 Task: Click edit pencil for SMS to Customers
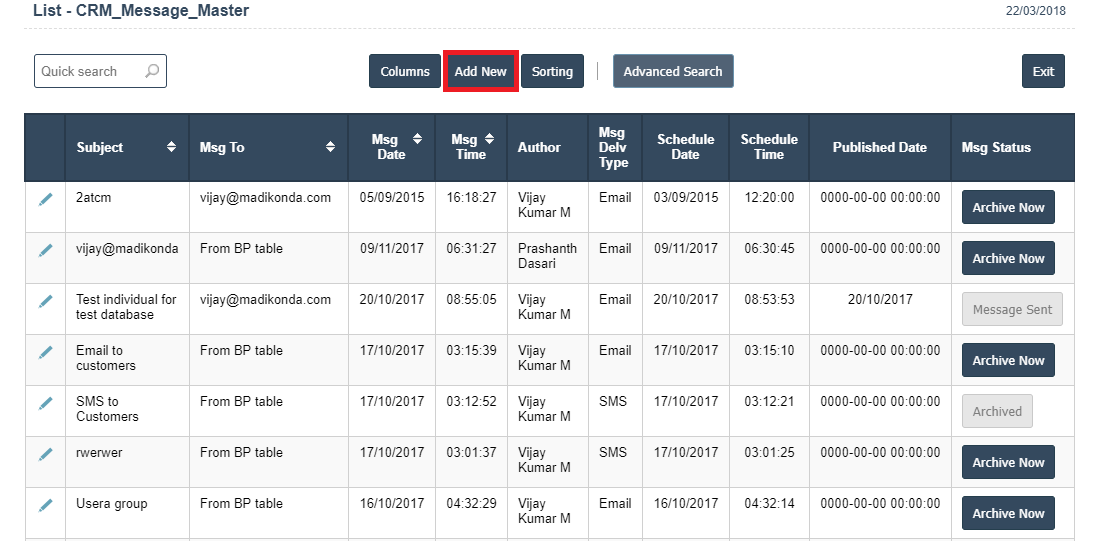pos(45,403)
